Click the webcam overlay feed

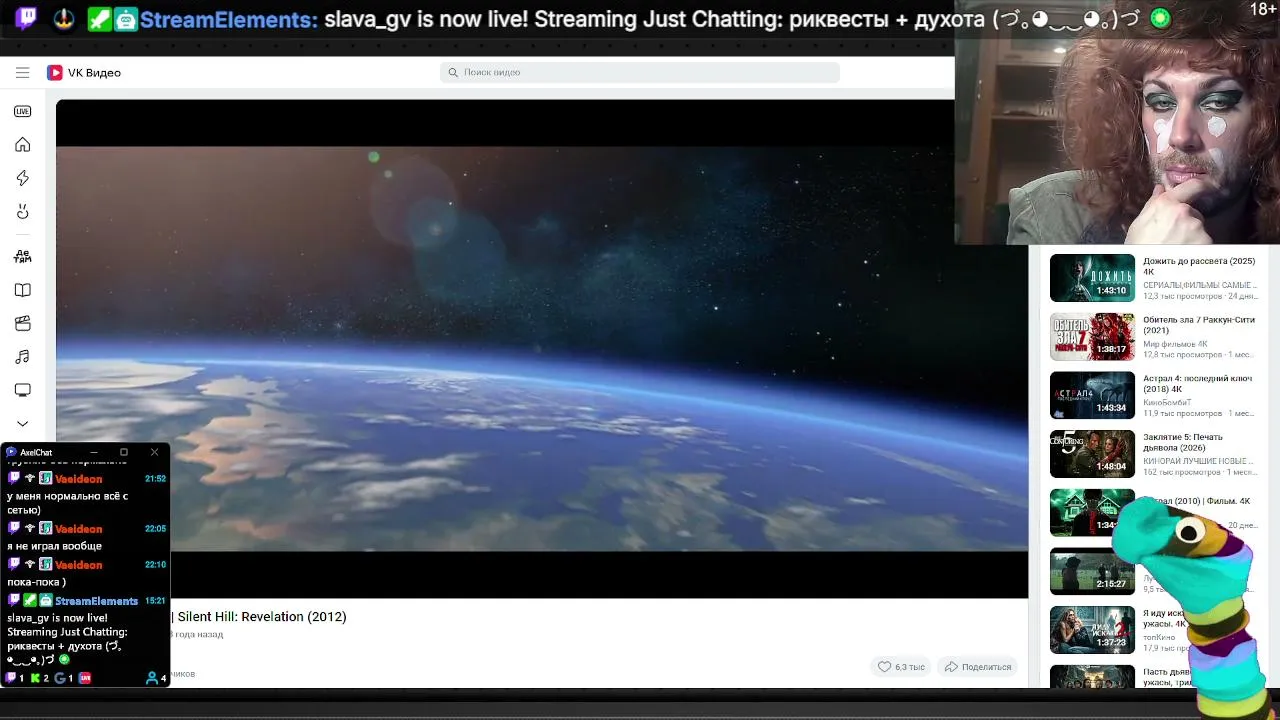click(1117, 122)
